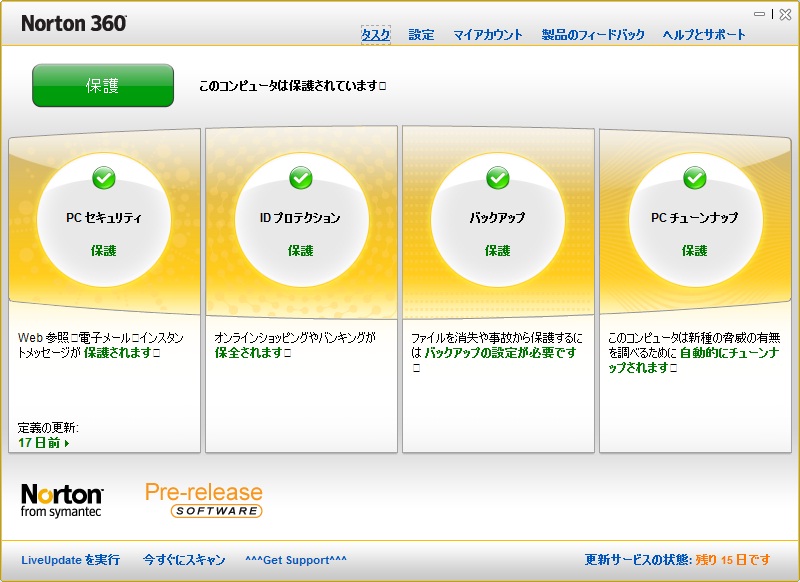Click 保全されます link in ID protection description
This screenshot has height=582, width=800.
[249, 353]
